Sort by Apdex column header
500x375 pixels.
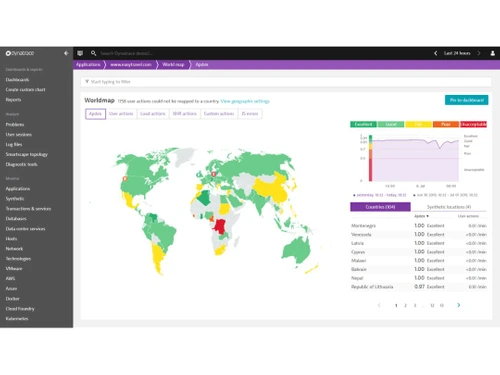click(x=421, y=216)
